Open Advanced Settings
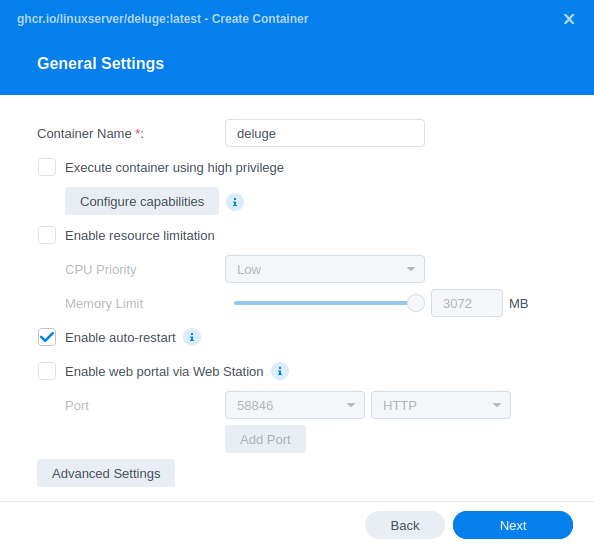This screenshot has width=594, height=547. tap(106, 473)
